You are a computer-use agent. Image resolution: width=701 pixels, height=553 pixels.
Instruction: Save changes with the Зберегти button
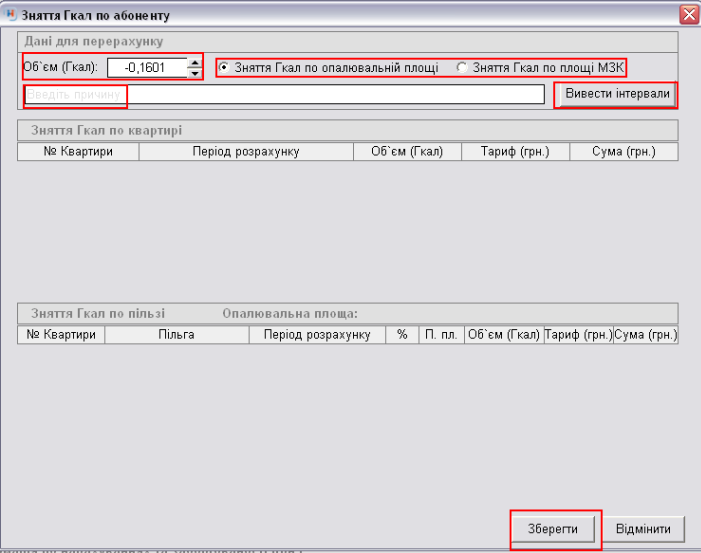[x=556, y=528]
